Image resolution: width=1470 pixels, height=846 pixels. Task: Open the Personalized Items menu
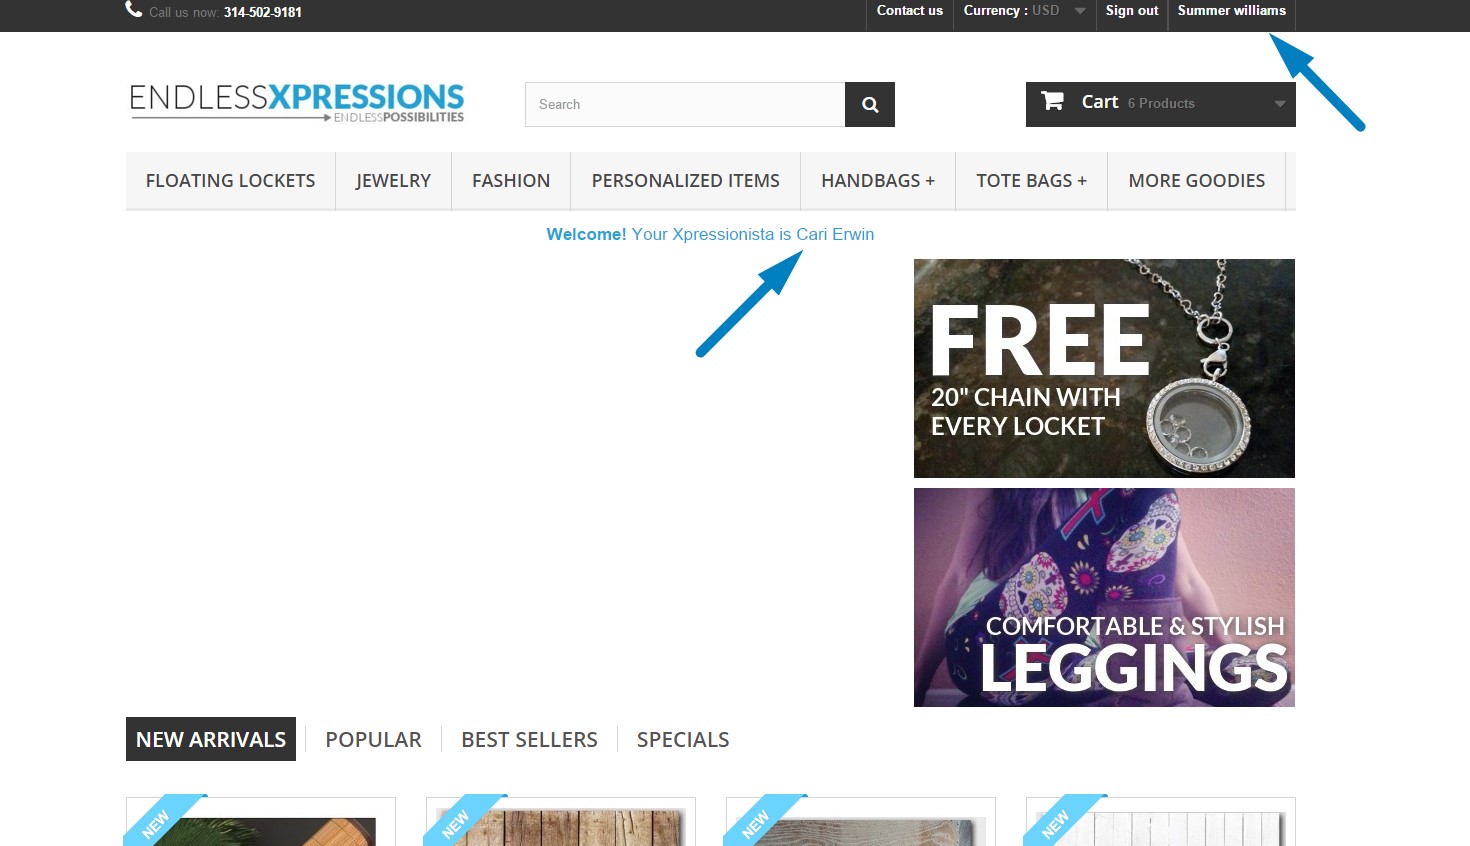click(x=685, y=181)
